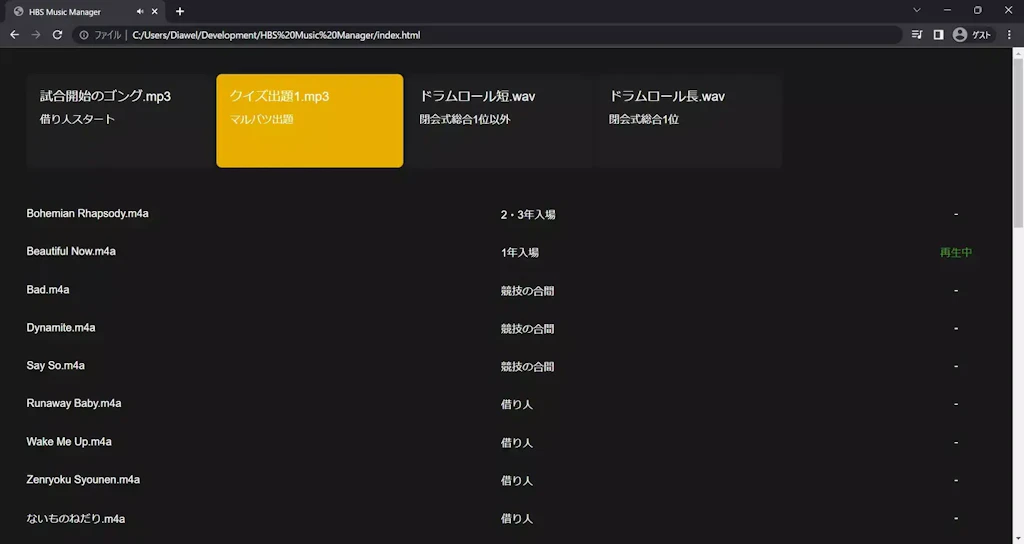The width and height of the screenshot is (1024, 544).
Task: Play the 試合開始のゴング.mp3 sound card
Action: point(120,121)
